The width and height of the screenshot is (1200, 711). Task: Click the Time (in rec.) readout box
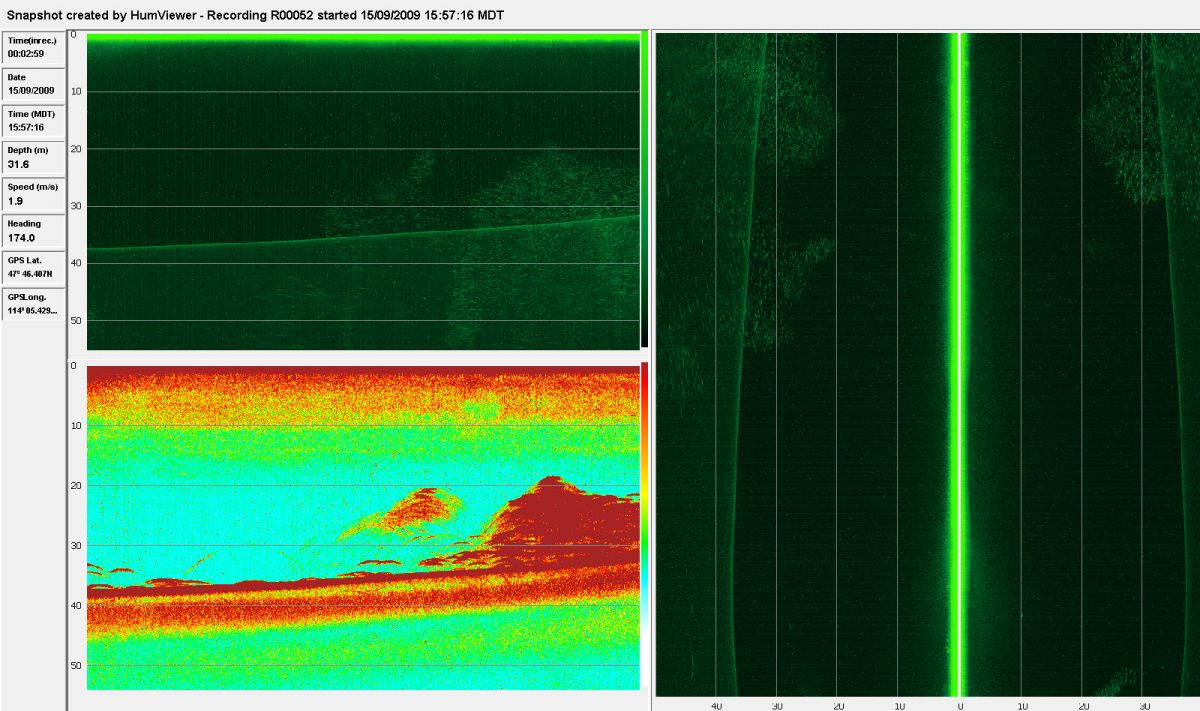[x=33, y=47]
